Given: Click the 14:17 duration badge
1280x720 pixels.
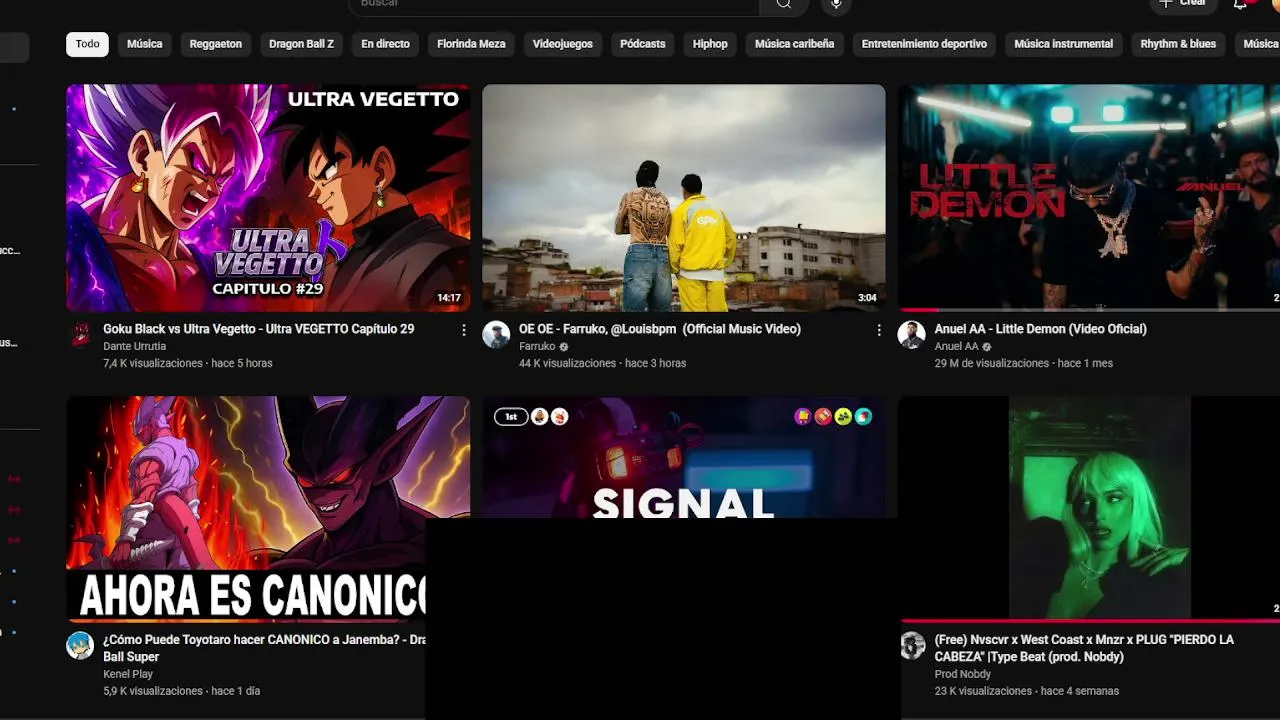Looking at the screenshot, I should (x=449, y=298).
